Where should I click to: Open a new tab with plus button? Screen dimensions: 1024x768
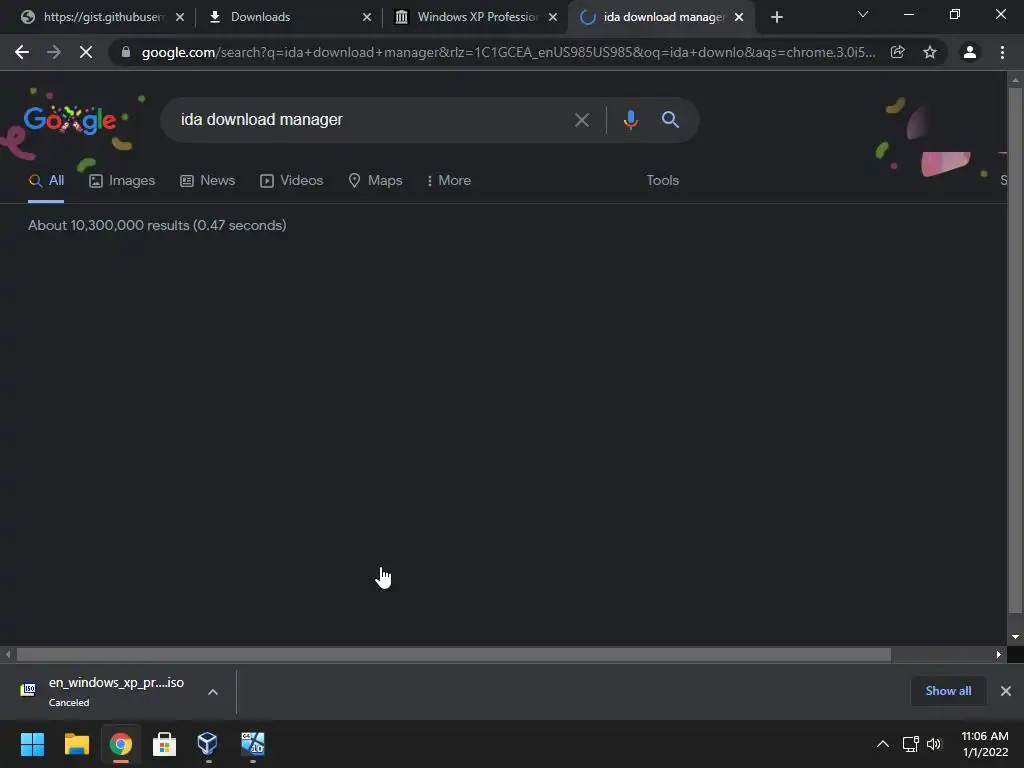(x=776, y=18)
